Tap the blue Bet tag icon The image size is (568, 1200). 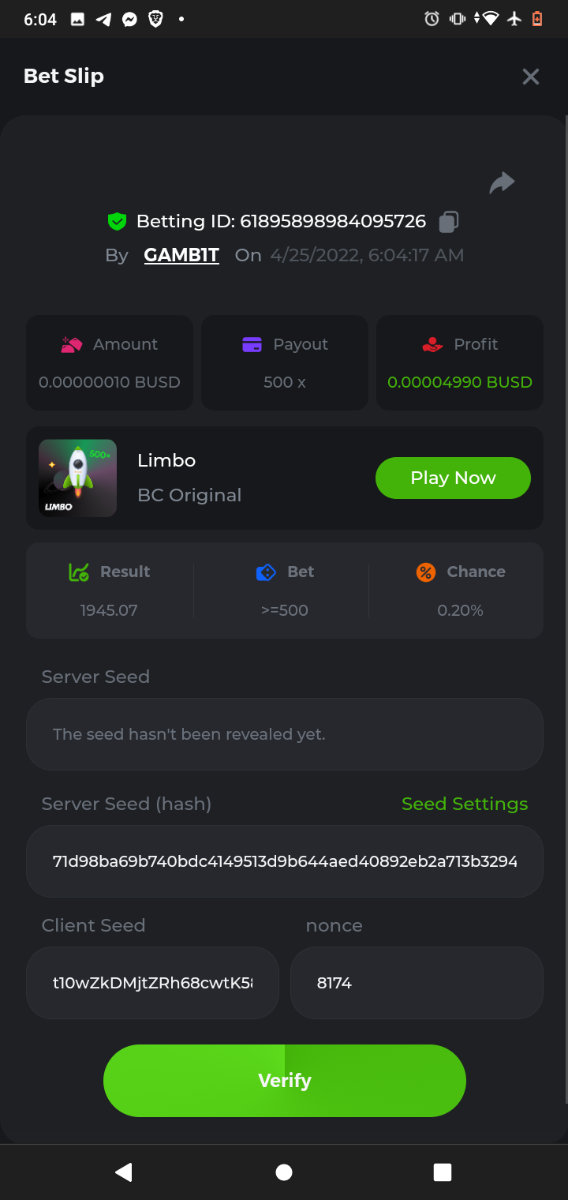[x=266, y=572]
